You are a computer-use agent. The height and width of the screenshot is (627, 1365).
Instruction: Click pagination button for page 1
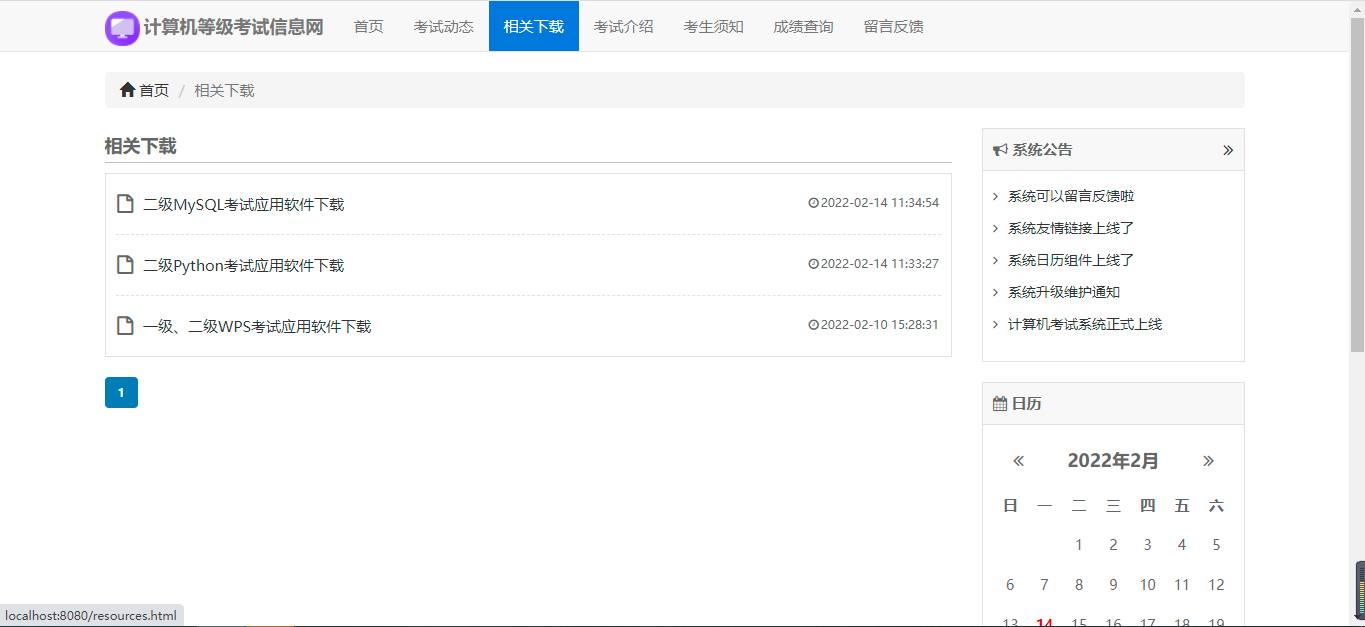click(x=121, y=393)
